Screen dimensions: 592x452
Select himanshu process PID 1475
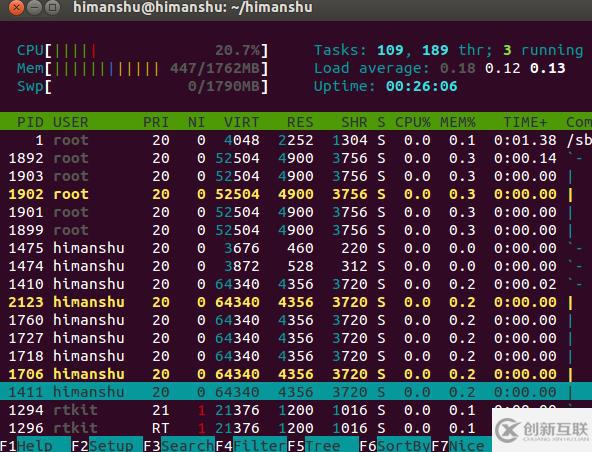tap(296, 248)
